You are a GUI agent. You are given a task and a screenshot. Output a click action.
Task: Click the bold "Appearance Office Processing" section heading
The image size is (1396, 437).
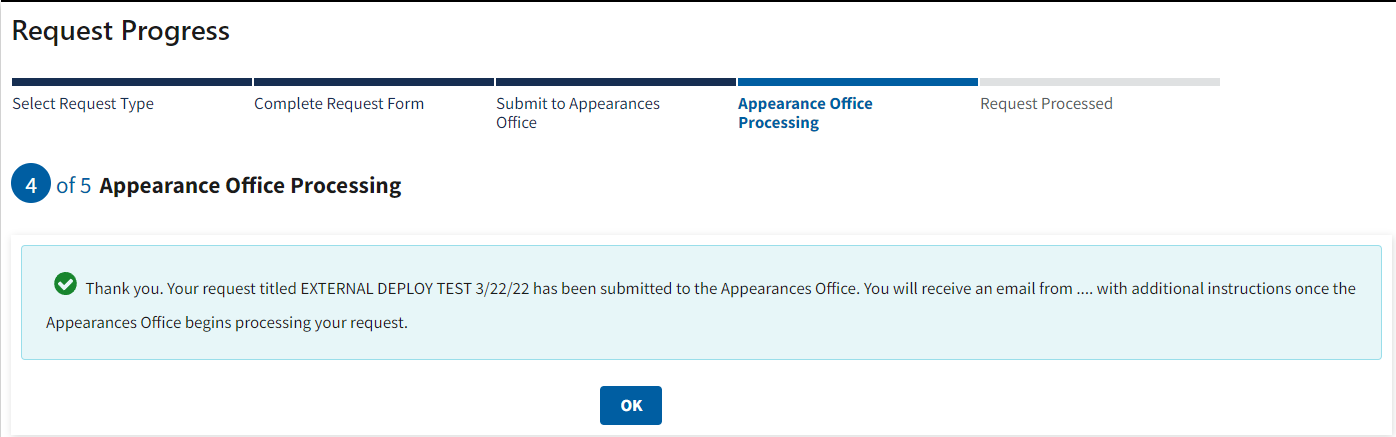pyautogui.click(x=250, y=186)
